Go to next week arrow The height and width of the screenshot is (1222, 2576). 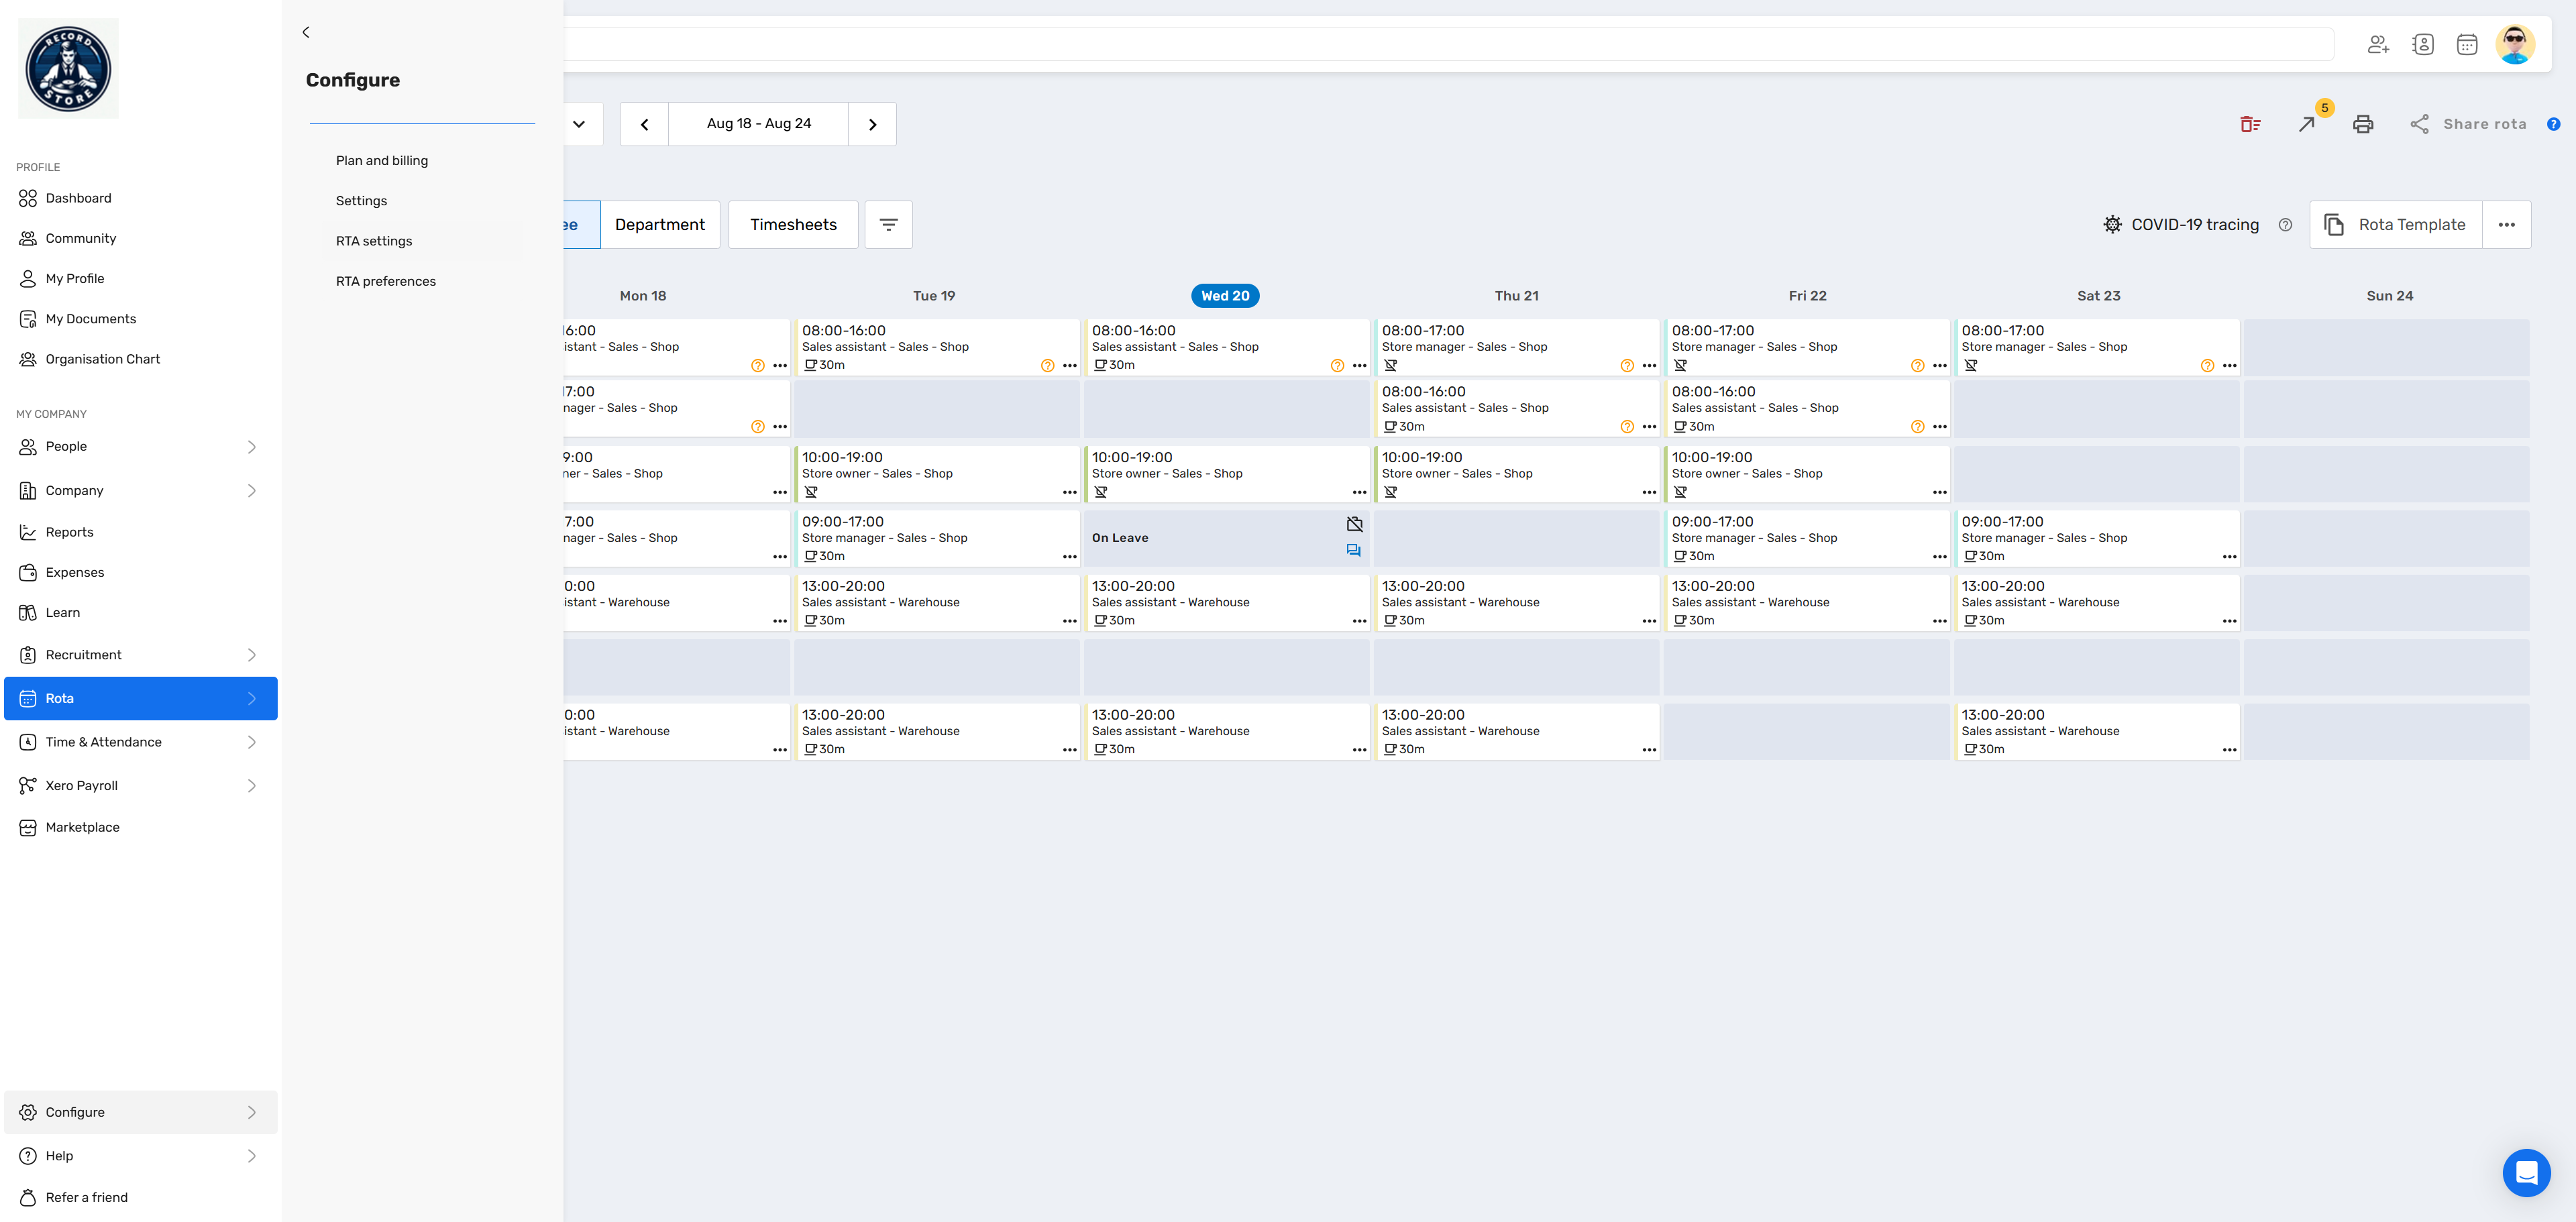point(872,124)
